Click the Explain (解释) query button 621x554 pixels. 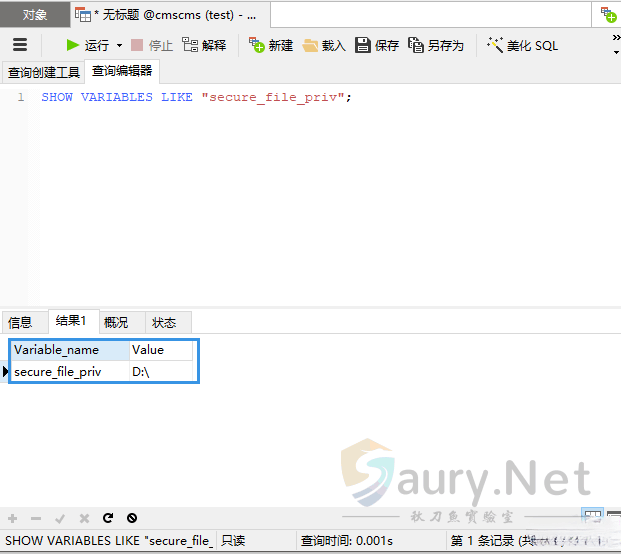pos(204,45)
